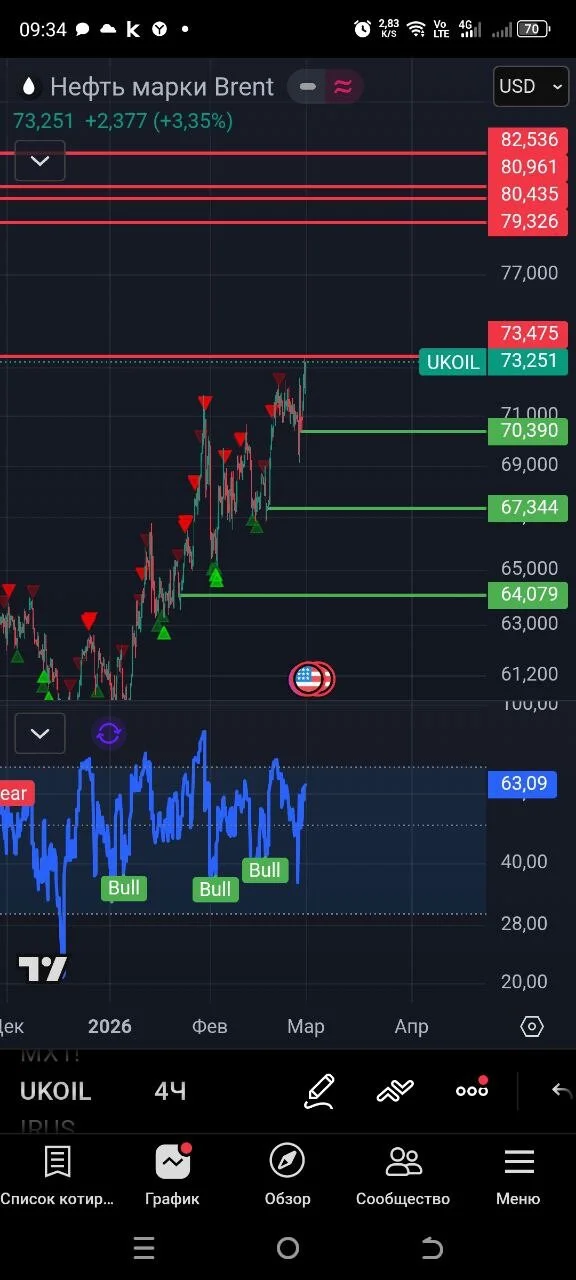
Task: Change the 4Ч timeframe interval
Action: pos(170,1091)
